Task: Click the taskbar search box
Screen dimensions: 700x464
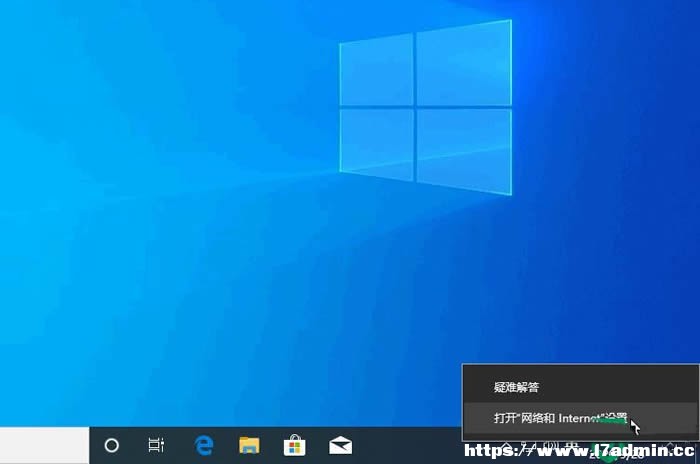Action: (45, 445)
